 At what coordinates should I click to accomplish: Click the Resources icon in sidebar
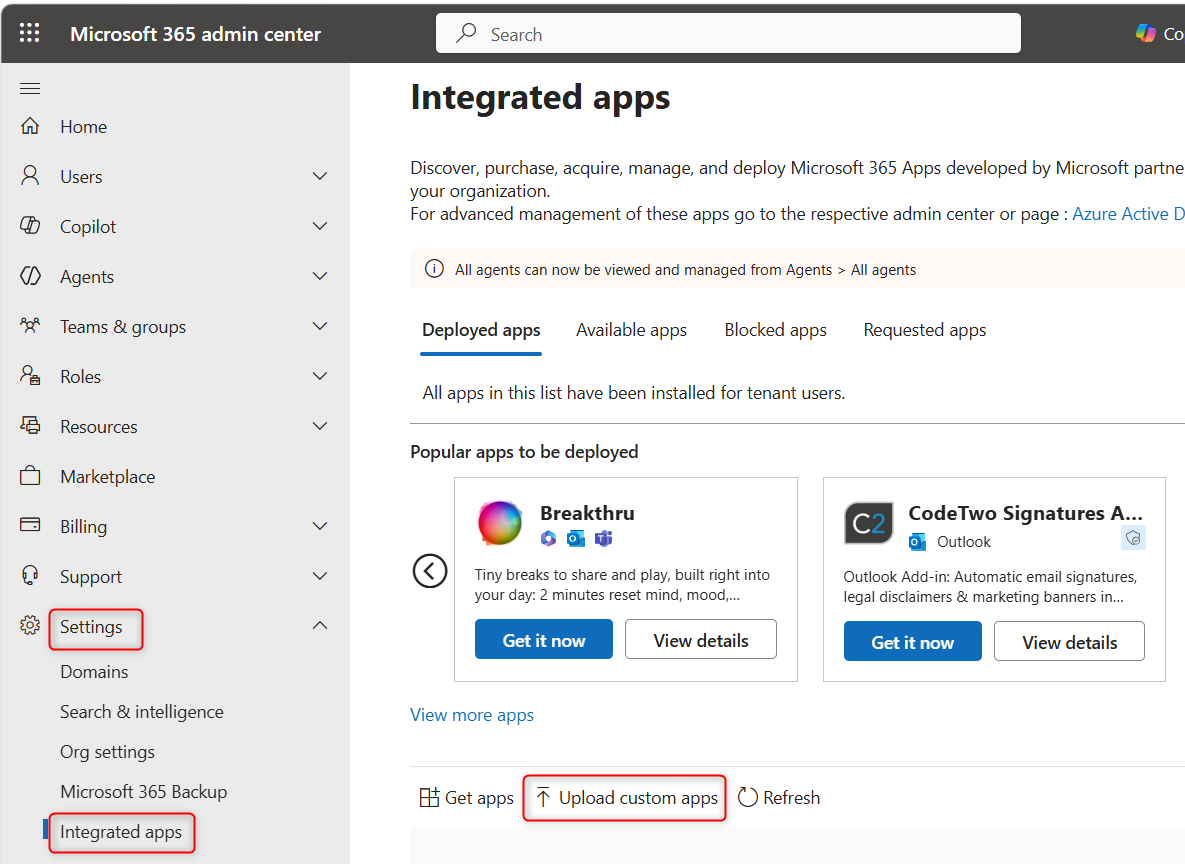pyautogui.click(x=30, y=425)
